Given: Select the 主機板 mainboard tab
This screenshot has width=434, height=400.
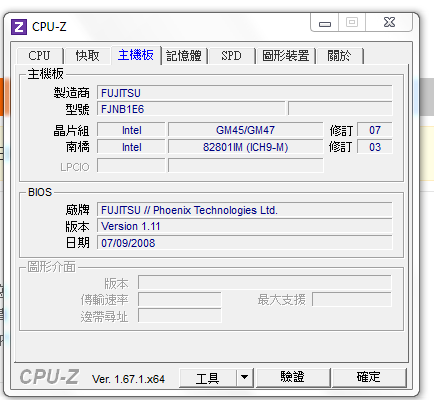Looking at the screenshot, I should [136, 55].
